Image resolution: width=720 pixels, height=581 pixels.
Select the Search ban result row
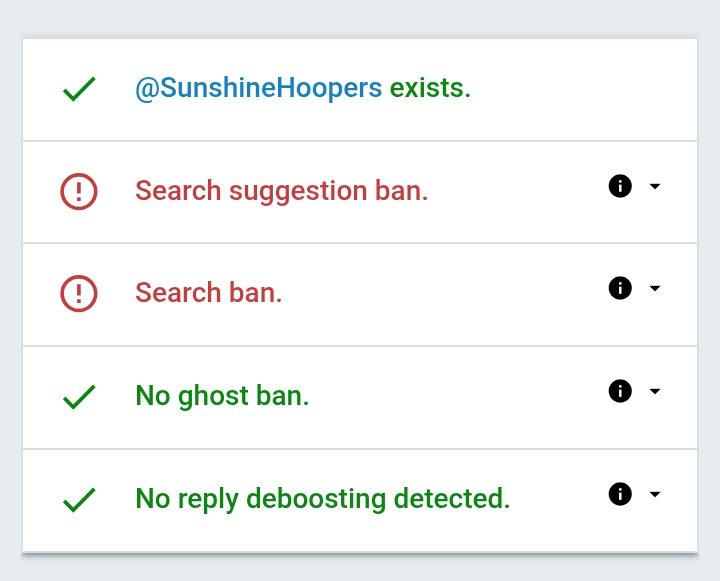[360, 294]
